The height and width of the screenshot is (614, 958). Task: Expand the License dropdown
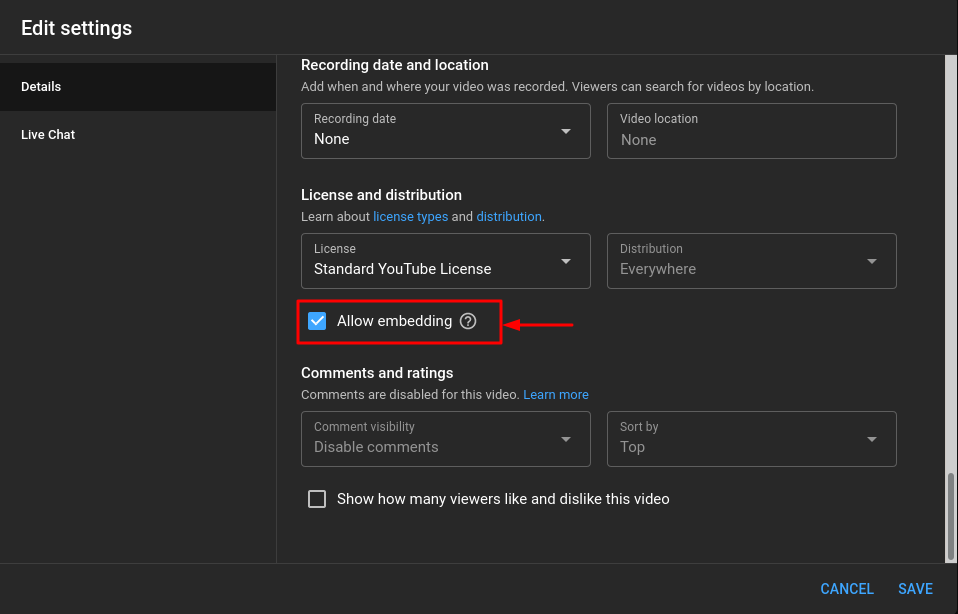[x=566, y=261]
